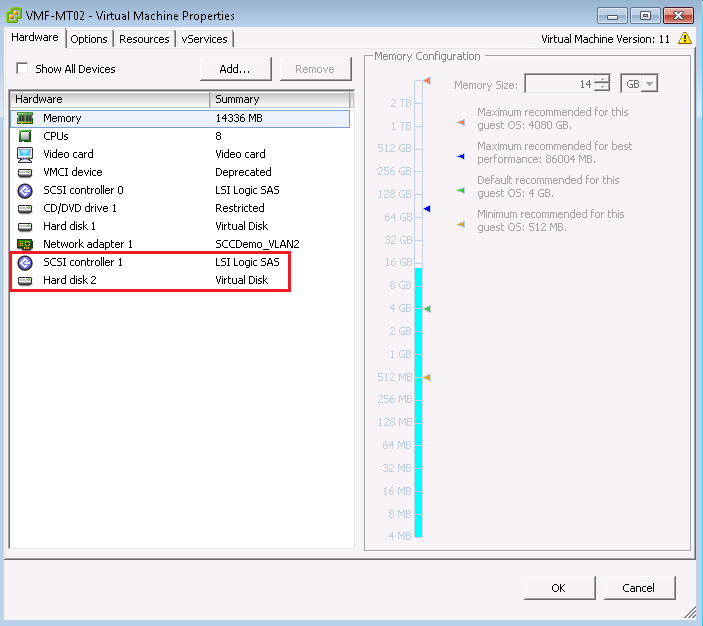Increase memory size with stepper arrow
Screen dimensions: 703x626
602,80
